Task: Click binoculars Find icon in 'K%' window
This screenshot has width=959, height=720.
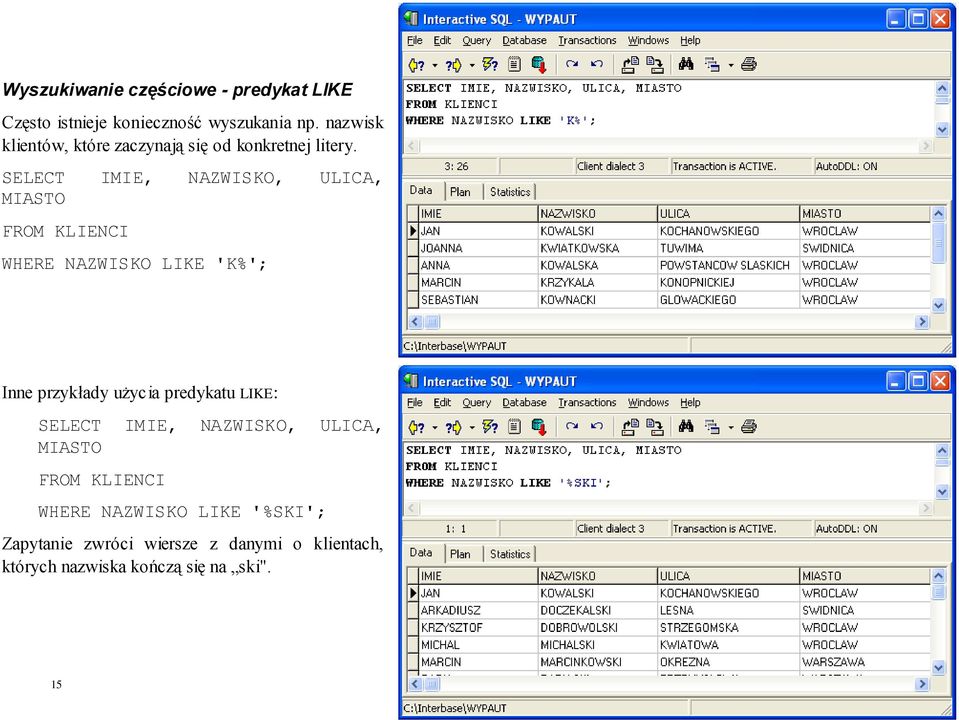Action: coord(686,64)
